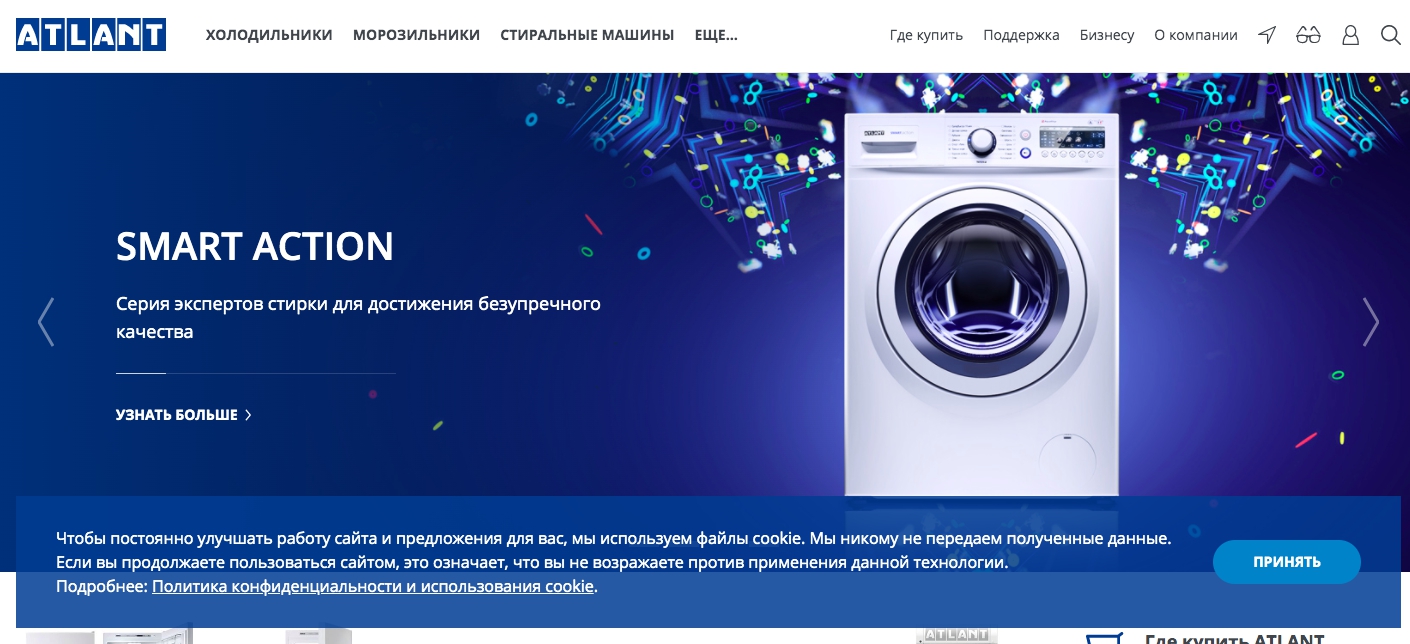Viewport: 1410px width, 644px height.
Task: Open the СТИРАЛЬНЫЕ МАШИНЫ menu
Action: [587, 35]
